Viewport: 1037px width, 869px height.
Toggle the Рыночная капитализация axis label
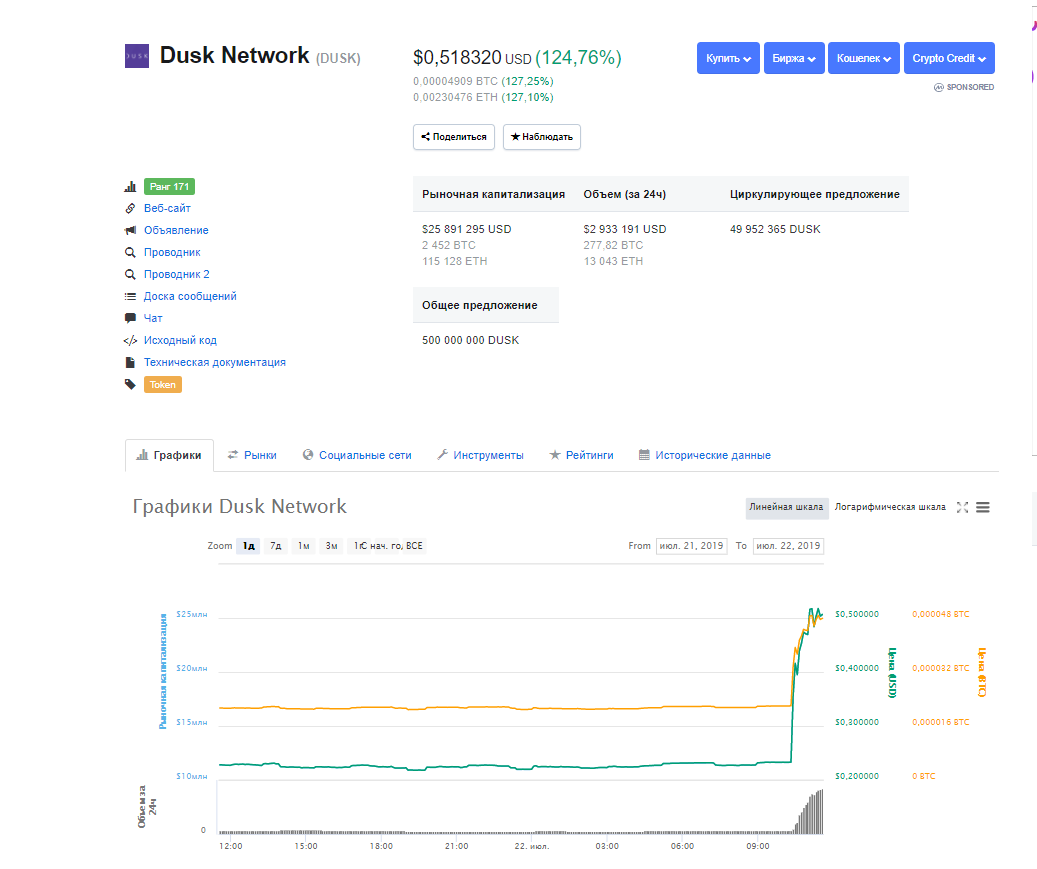163,671
